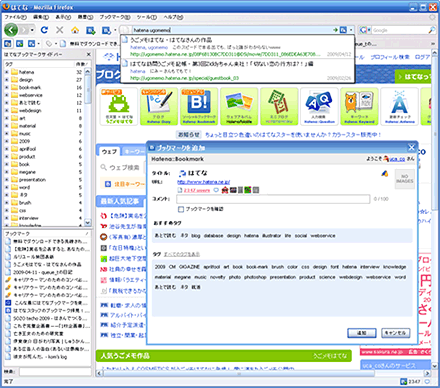This screenshot has height=388, width=440.
Task: Click the comment input field
Action: tap(273, 199)
